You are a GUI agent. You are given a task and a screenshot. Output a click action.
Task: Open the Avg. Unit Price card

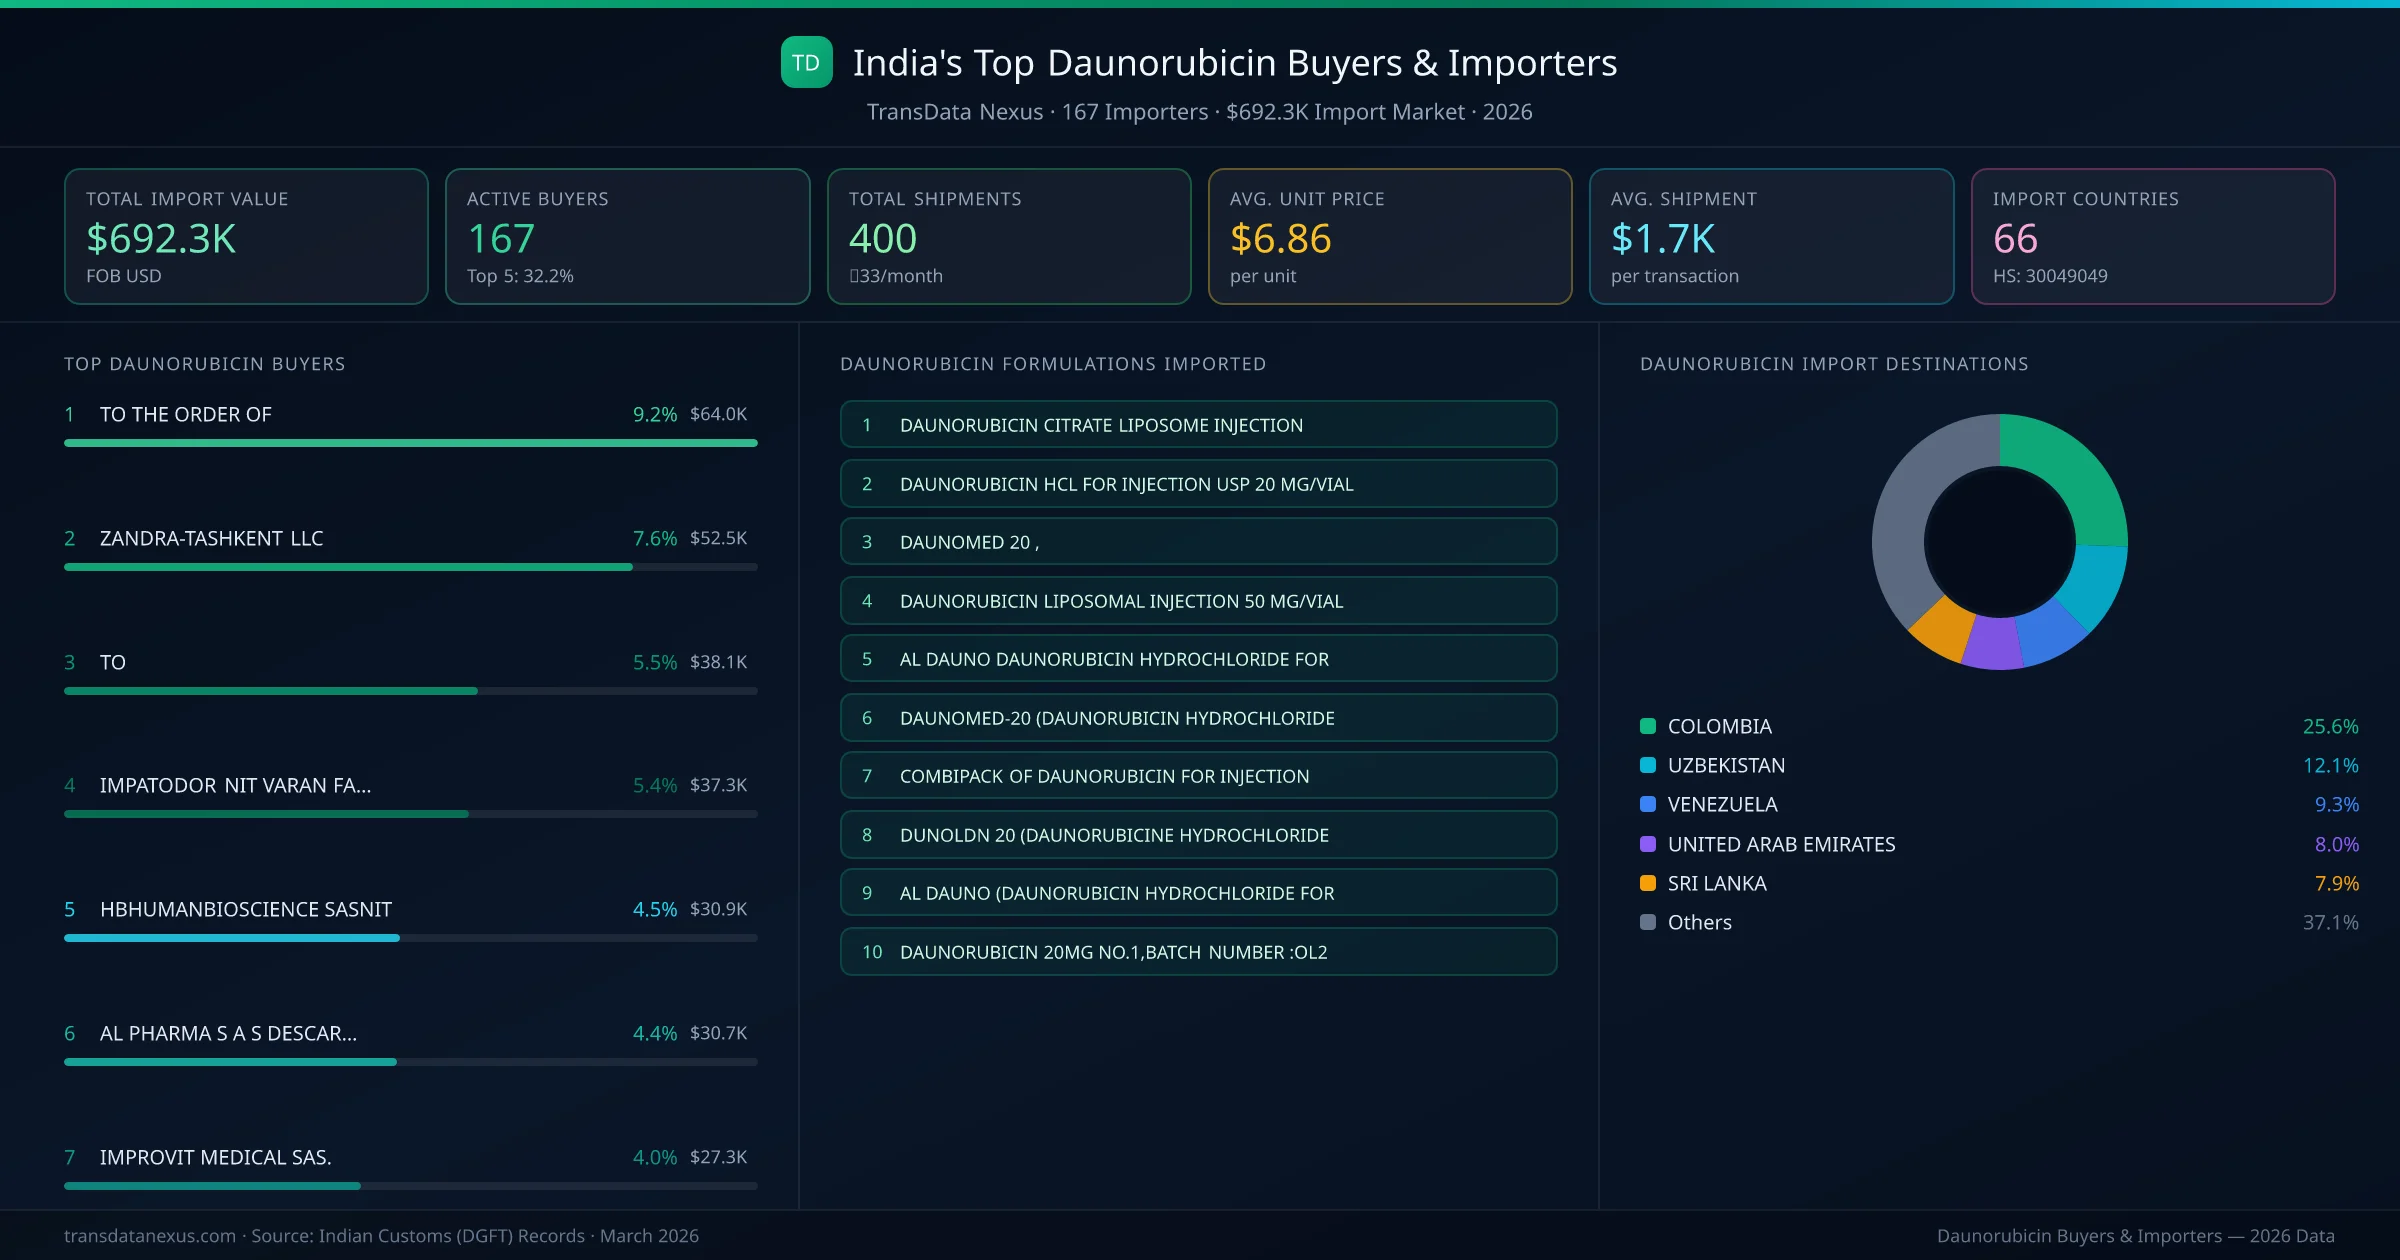click(x=1389, y=236)
